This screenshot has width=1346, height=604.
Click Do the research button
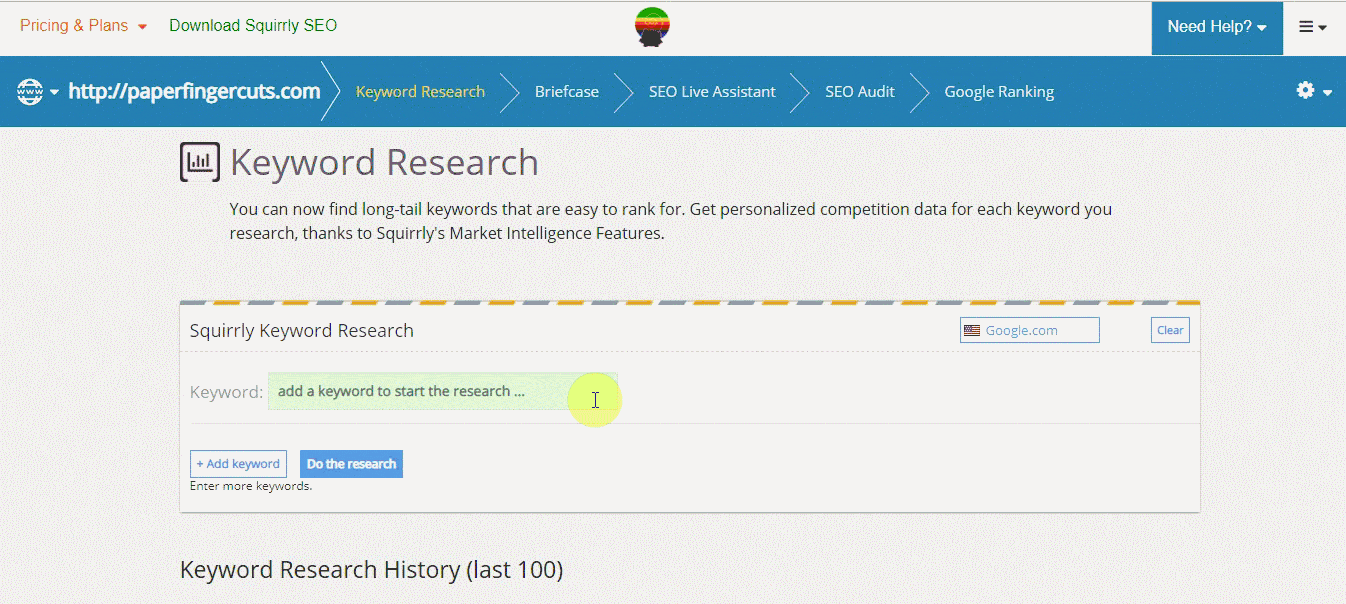(x=351, y=464)
